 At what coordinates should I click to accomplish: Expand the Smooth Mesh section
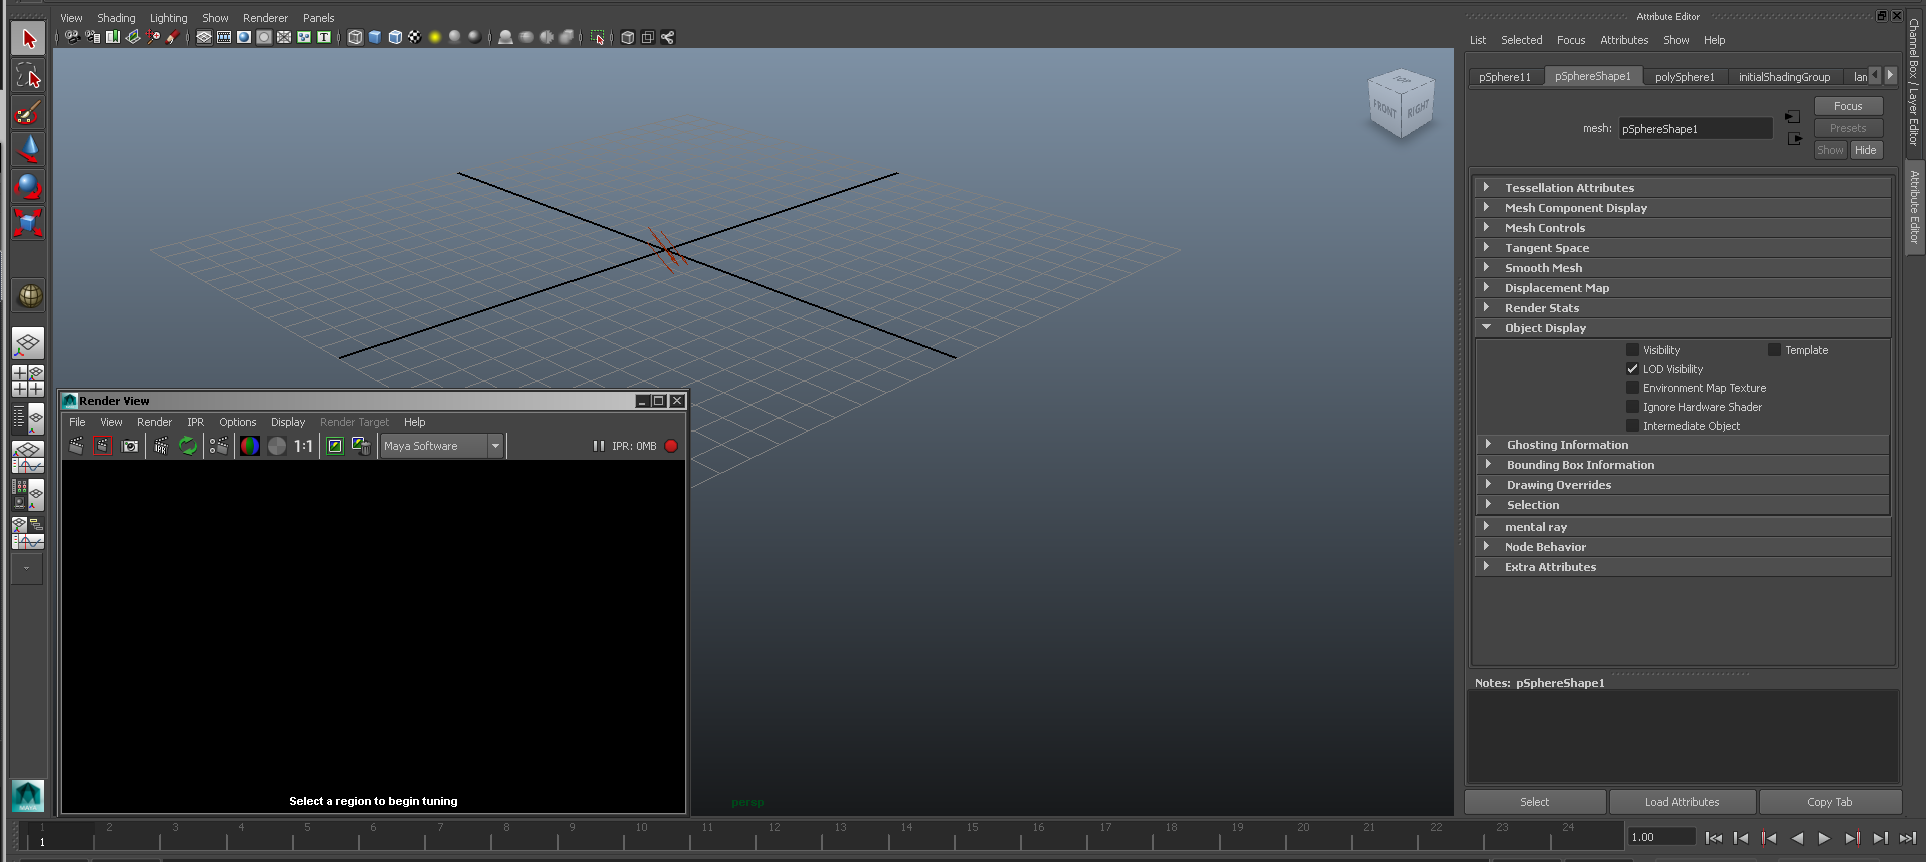click(x=1682, y=268)
